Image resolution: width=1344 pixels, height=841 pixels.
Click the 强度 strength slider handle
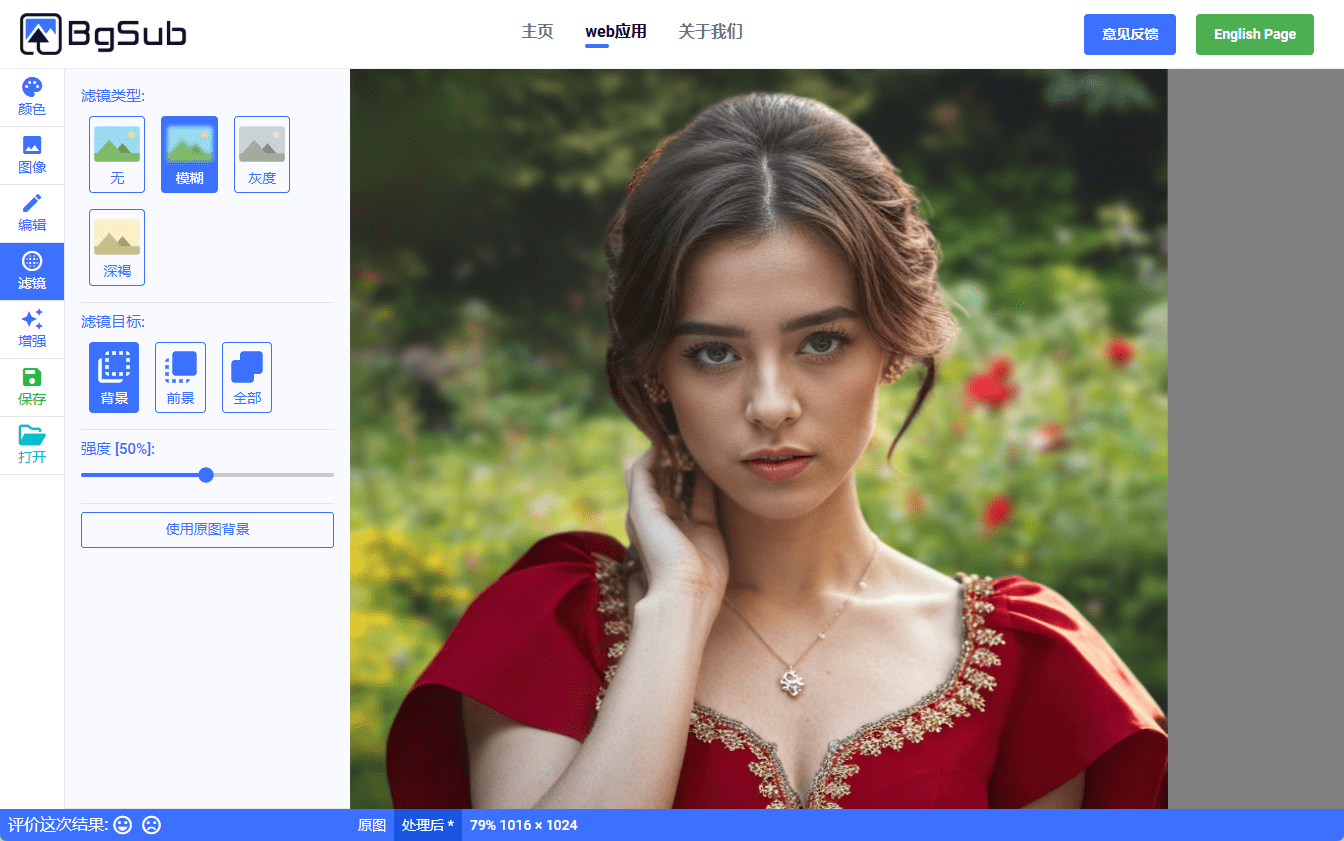[206, 475]
